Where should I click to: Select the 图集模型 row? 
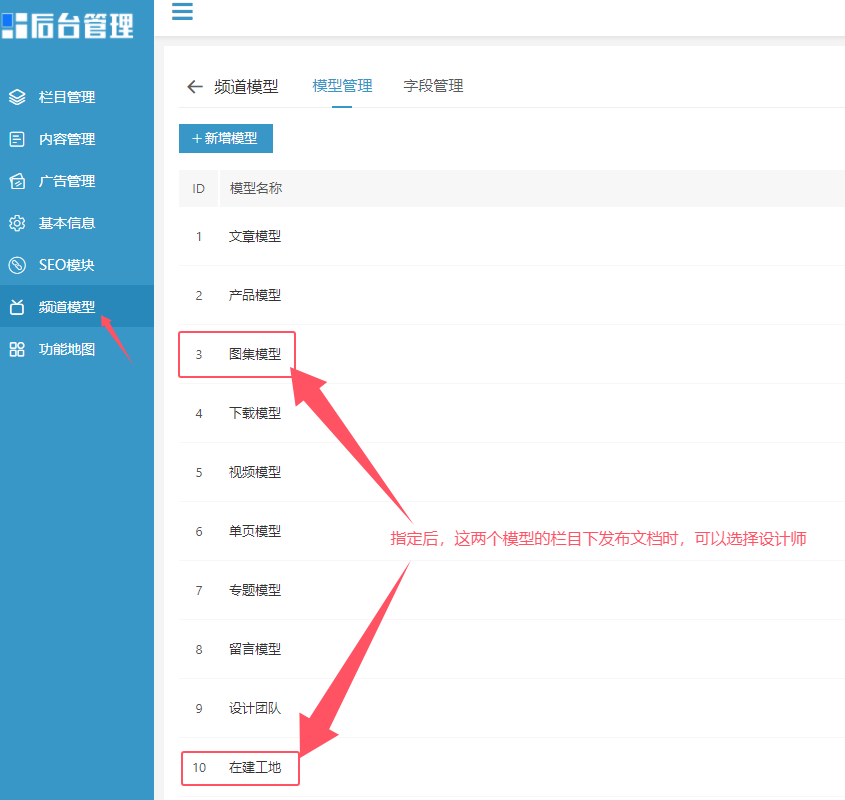click(511, 354)
